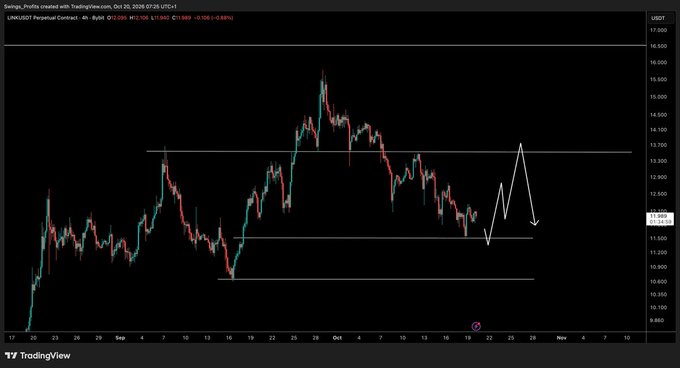The image size is (680, 368).
Task: Click the Nov label on the time axis
Action: point(562,338)
